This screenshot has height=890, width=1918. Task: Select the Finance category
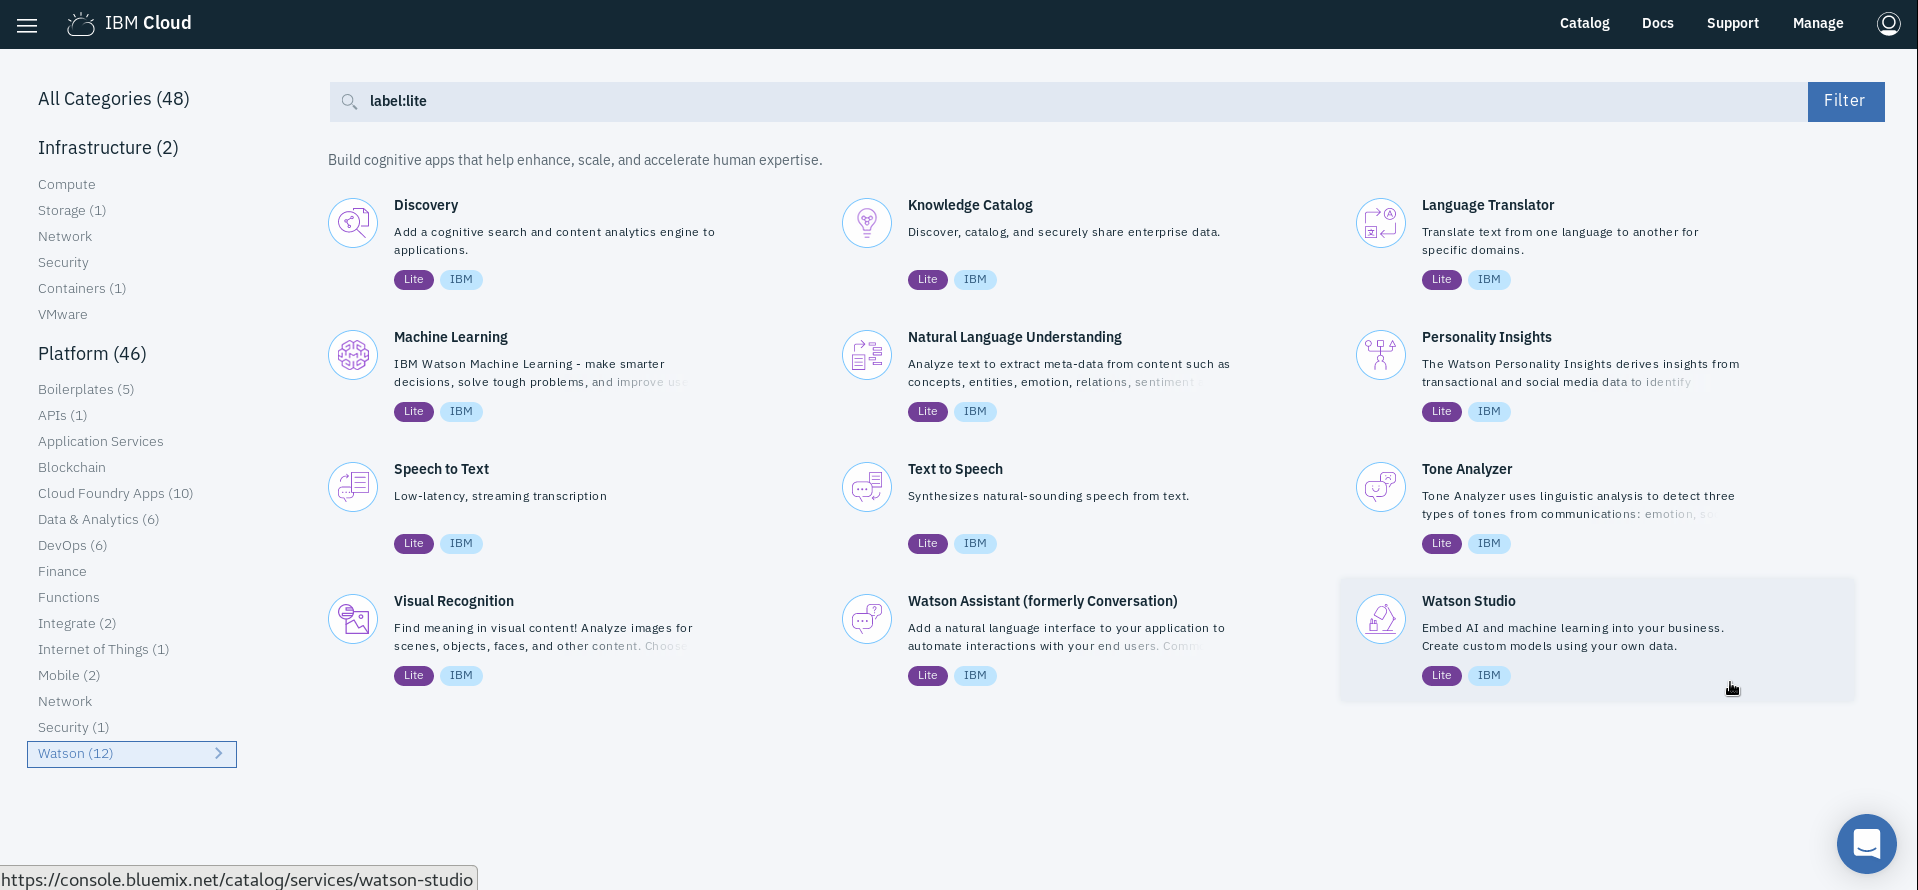(x=62, y=572)
